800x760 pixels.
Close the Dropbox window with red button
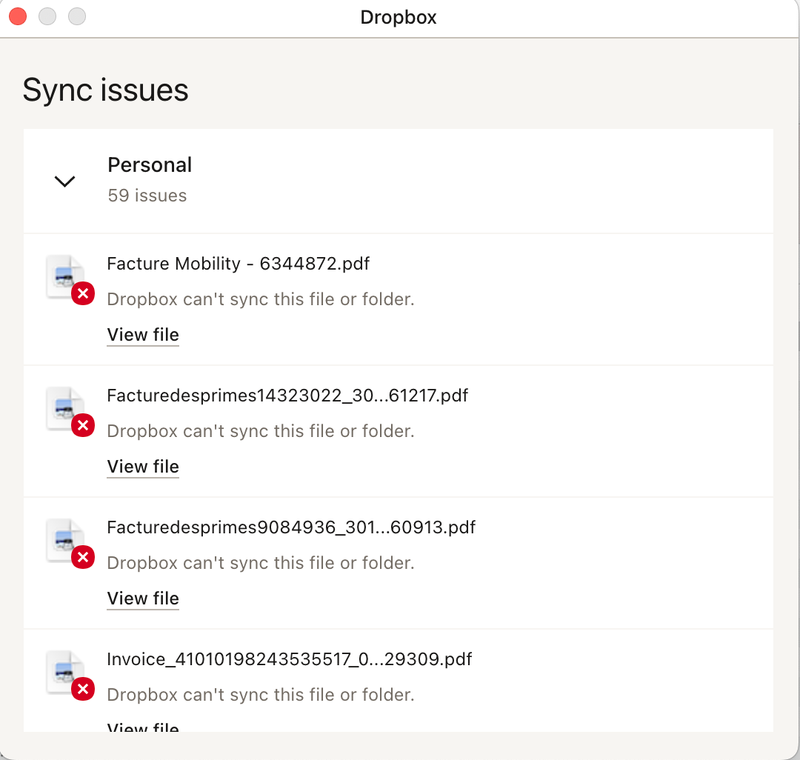(x=18, y=17)
